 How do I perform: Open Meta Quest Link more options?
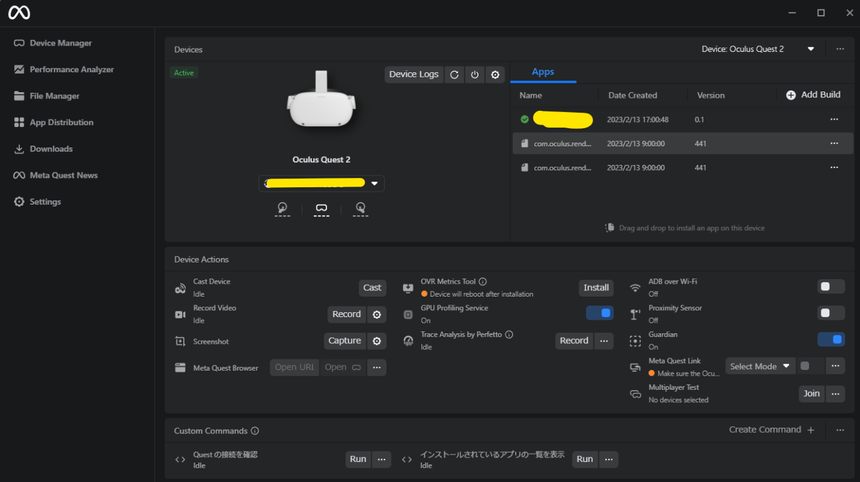point(835,366)
